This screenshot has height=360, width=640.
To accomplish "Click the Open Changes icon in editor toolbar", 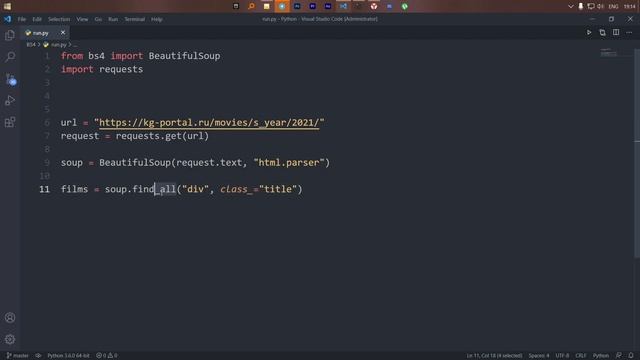I will [x=602, y=32].
